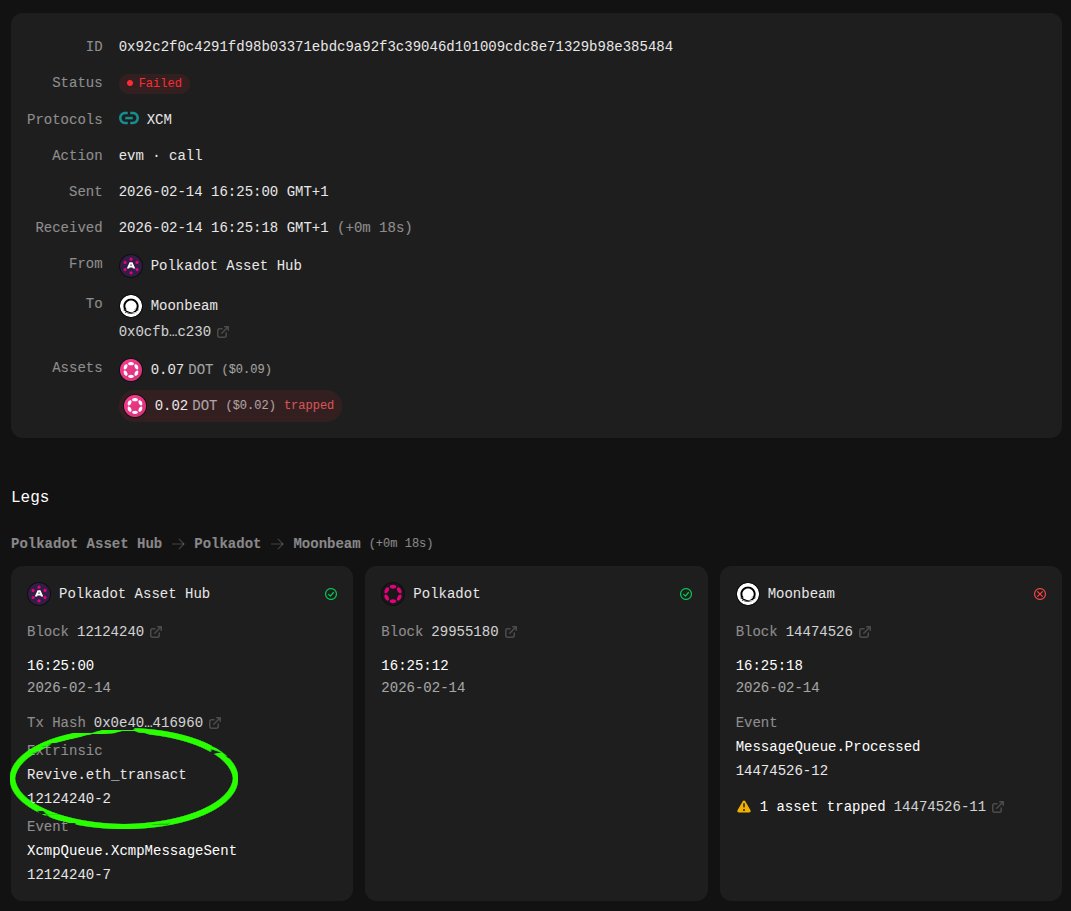
Task: Click DOT token icon beside 0.07 DOT
Action: pos(131,369)
